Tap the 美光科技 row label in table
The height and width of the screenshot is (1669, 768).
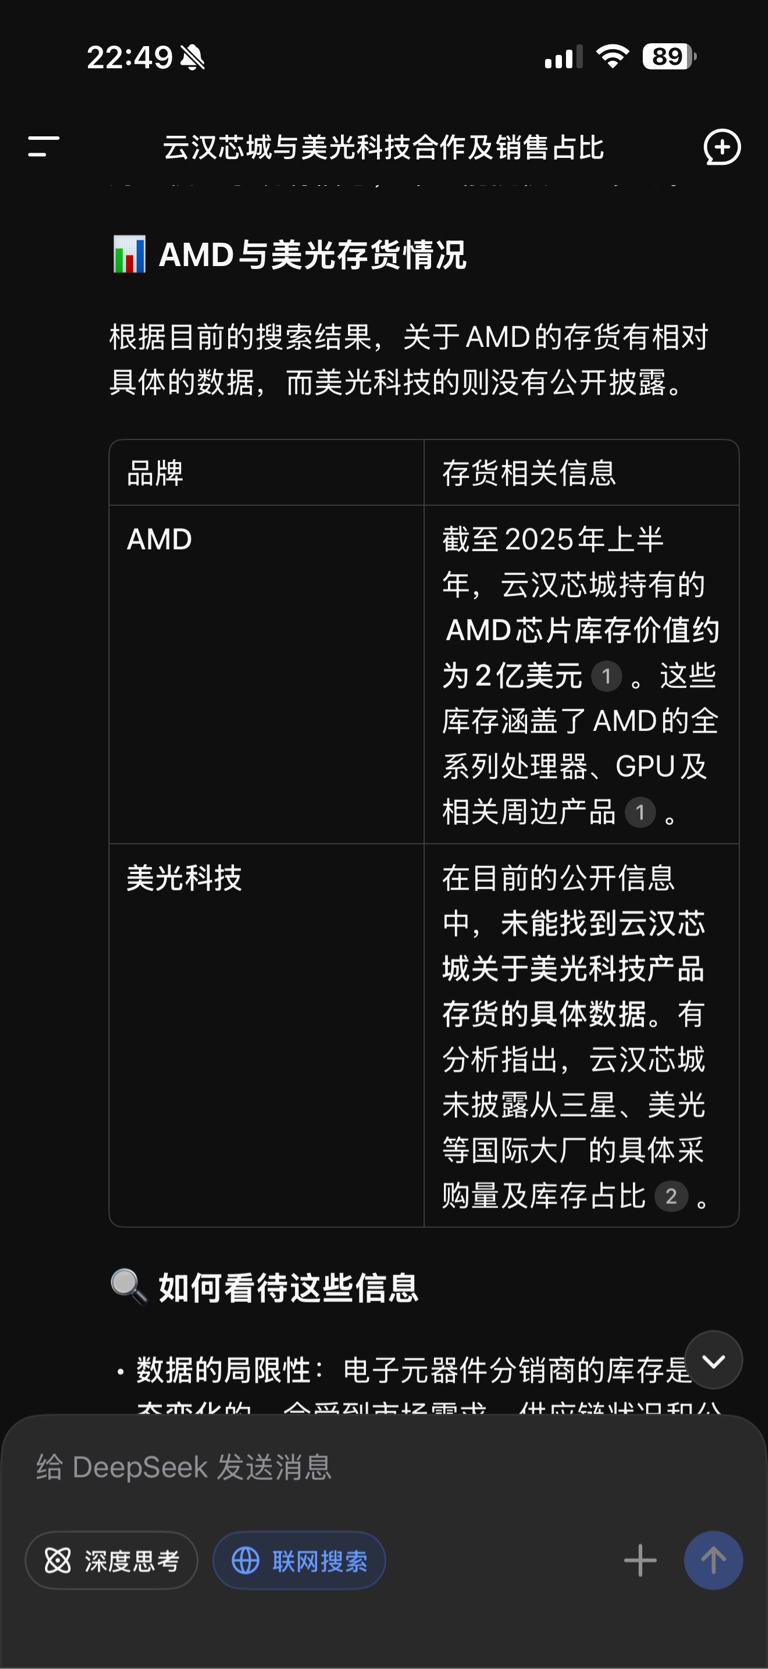(x=184, y=878)
